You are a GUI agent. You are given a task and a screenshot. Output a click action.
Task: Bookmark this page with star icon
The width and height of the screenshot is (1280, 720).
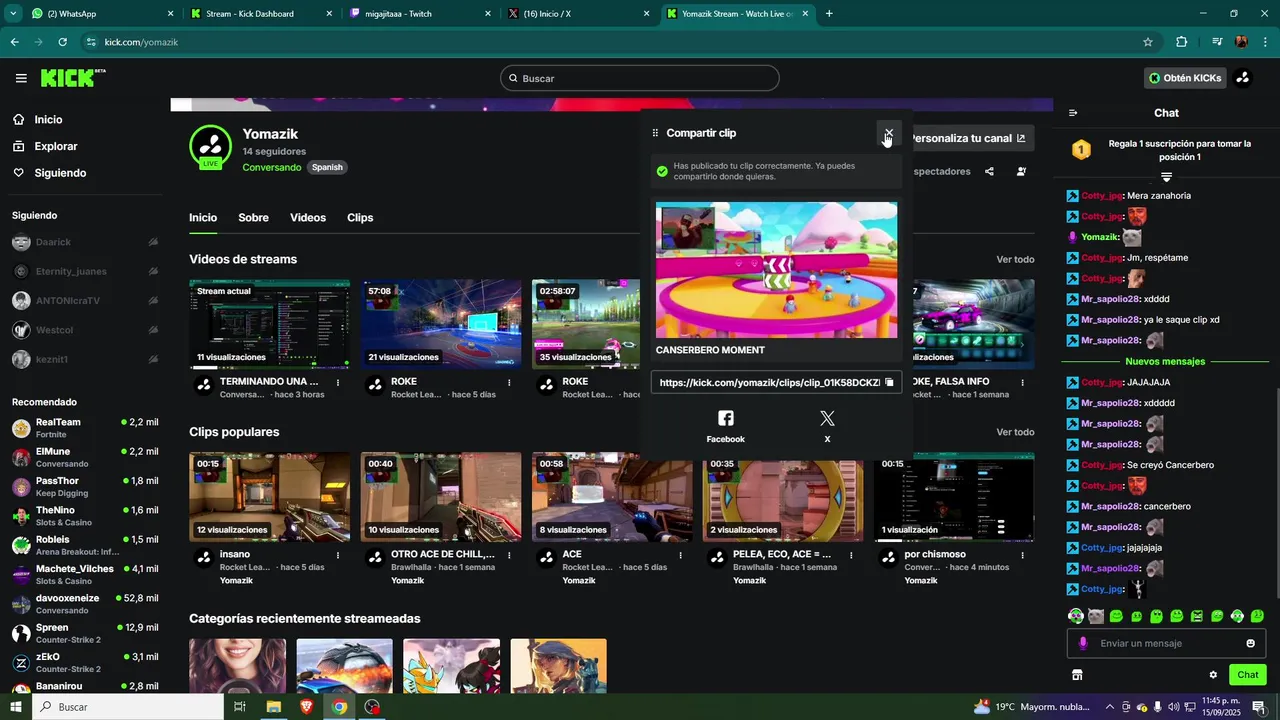click(x=1148, y=42)
